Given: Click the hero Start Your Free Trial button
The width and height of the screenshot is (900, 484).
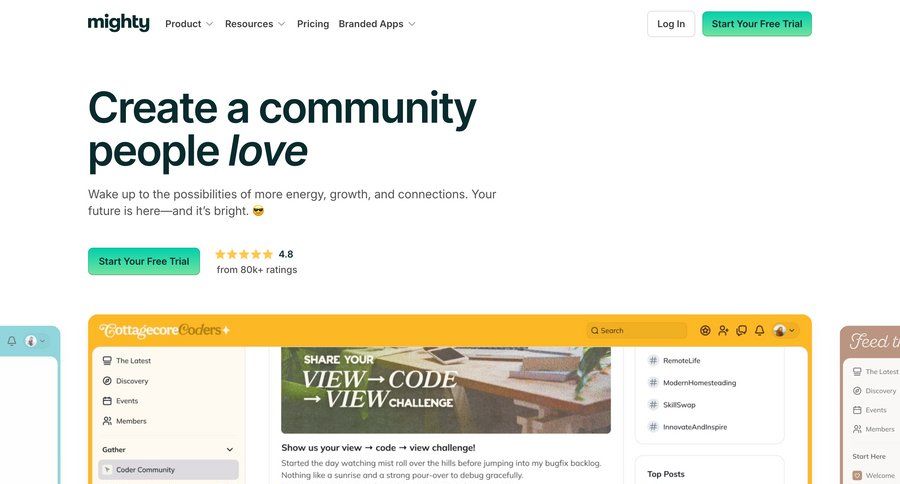Looking at the screenshot, I should (x=144, y=261).
